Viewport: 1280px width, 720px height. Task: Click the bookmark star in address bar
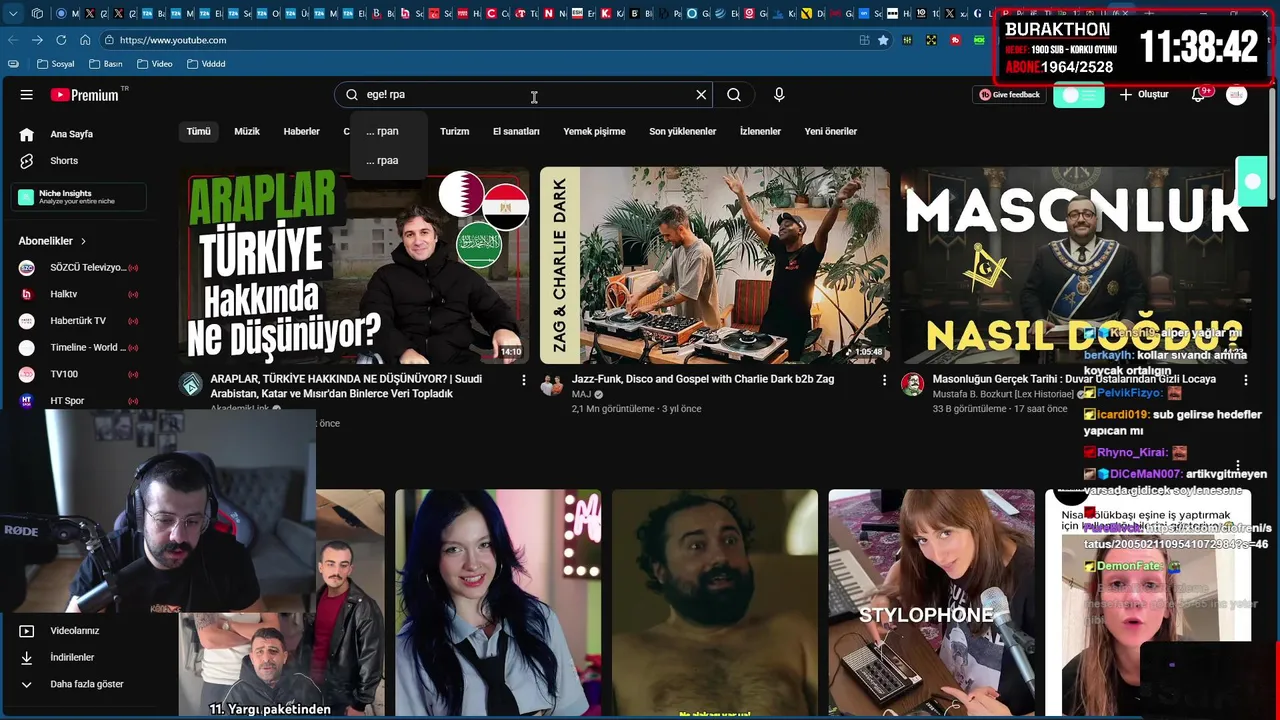point(883,40)
